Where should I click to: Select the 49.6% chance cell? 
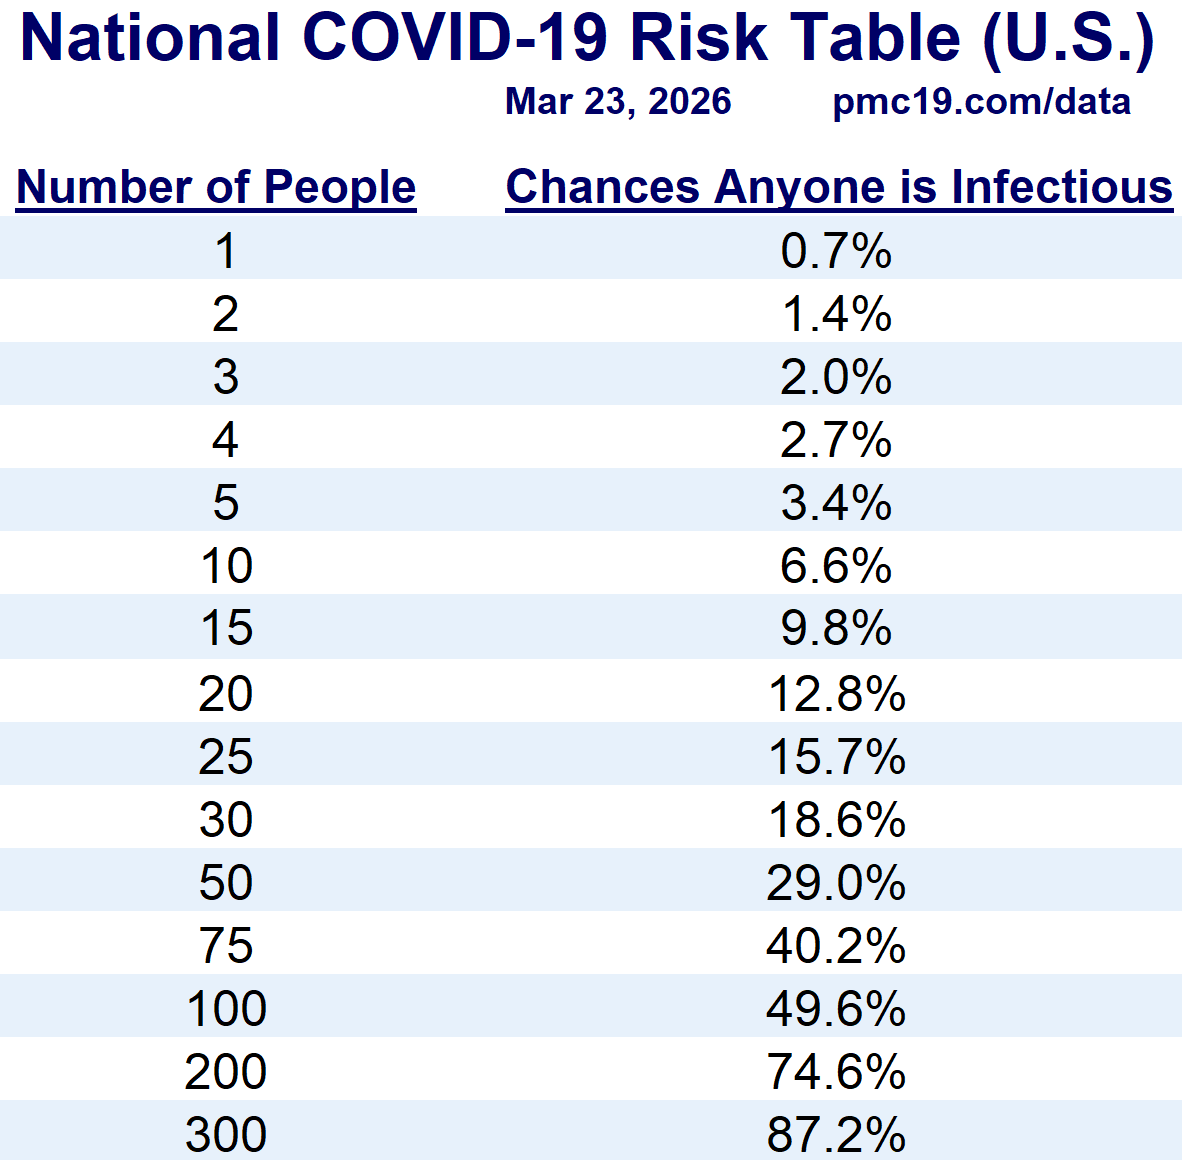click(836, 1008)
